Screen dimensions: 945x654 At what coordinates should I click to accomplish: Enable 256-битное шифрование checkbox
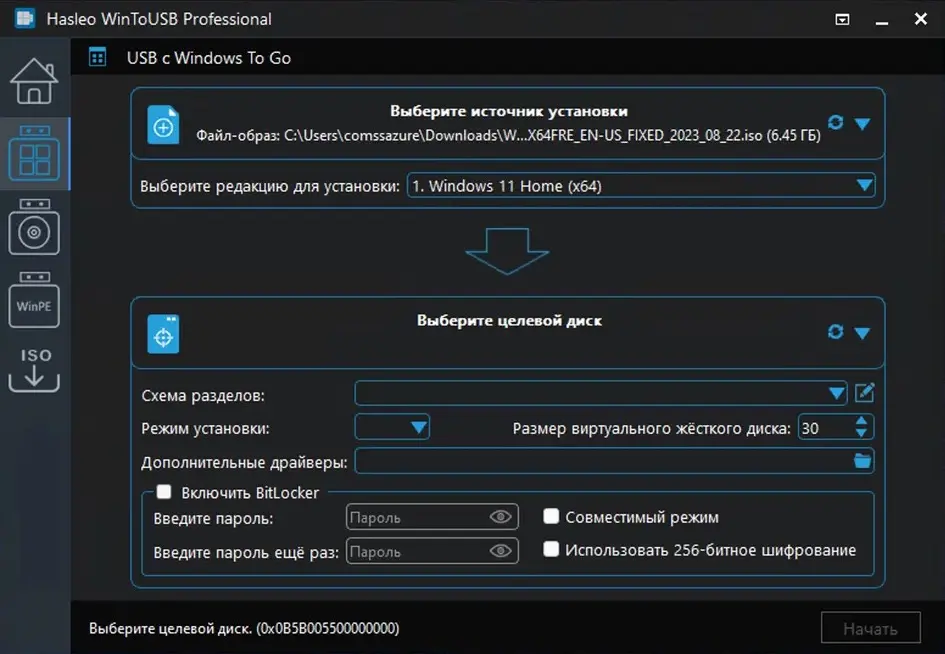click(x=550, y=549)
